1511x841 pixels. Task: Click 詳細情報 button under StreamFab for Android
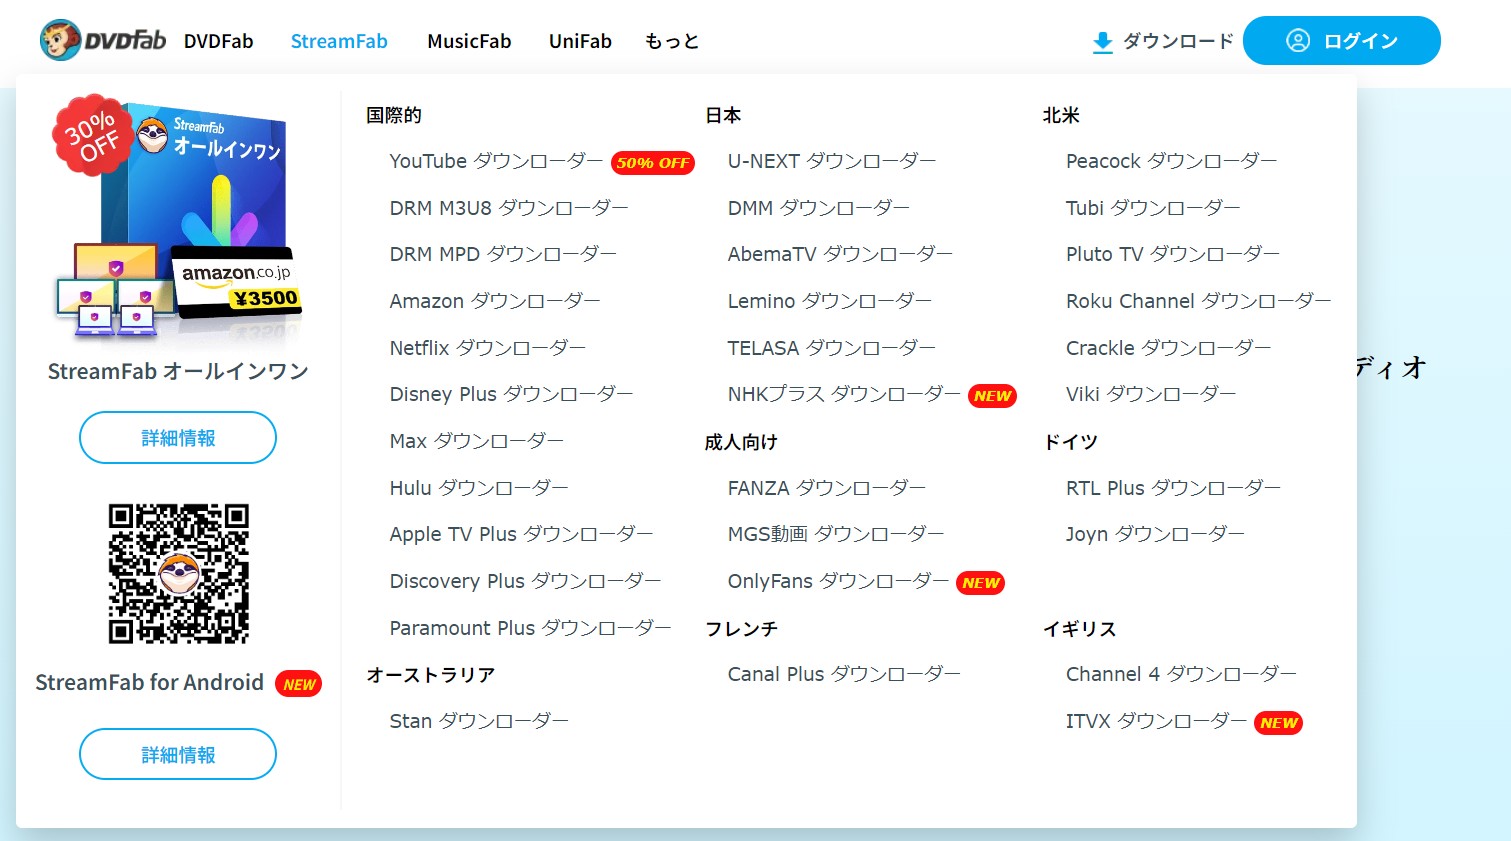click(178, 755)
